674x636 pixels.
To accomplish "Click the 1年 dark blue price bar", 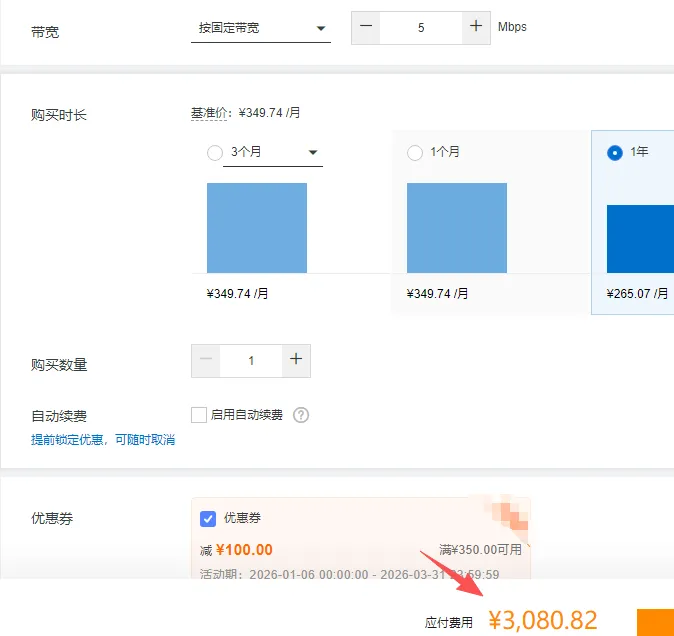I will (640, 239).
